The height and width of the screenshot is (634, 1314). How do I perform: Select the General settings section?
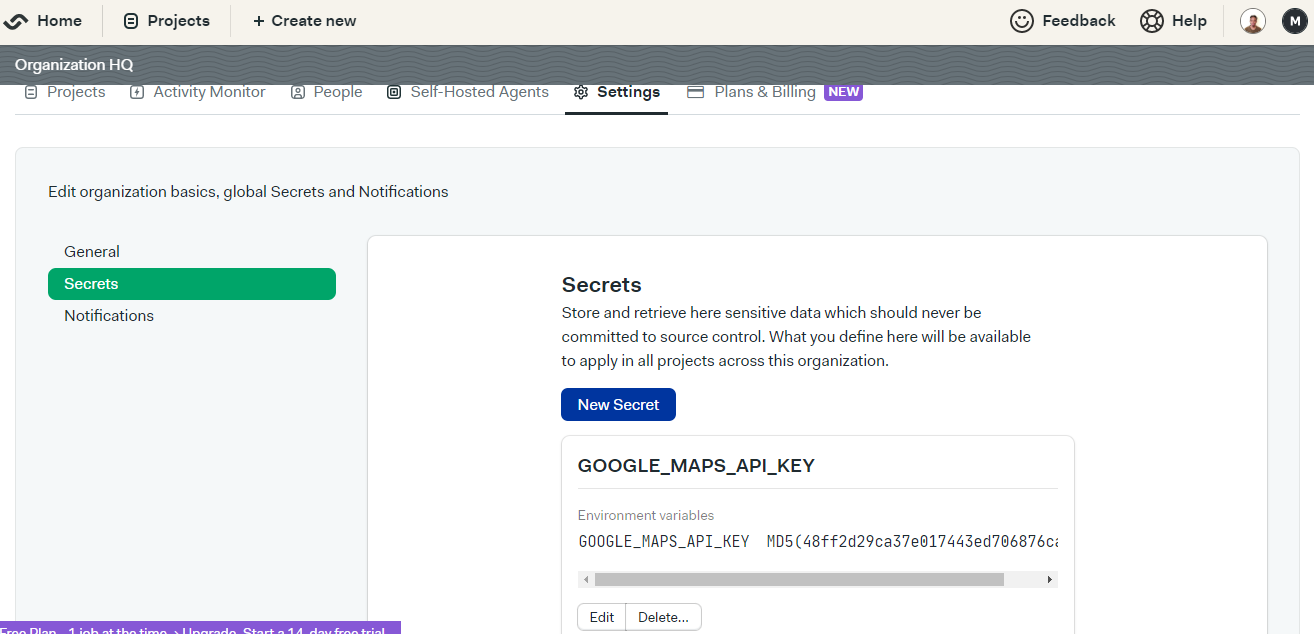91,251
